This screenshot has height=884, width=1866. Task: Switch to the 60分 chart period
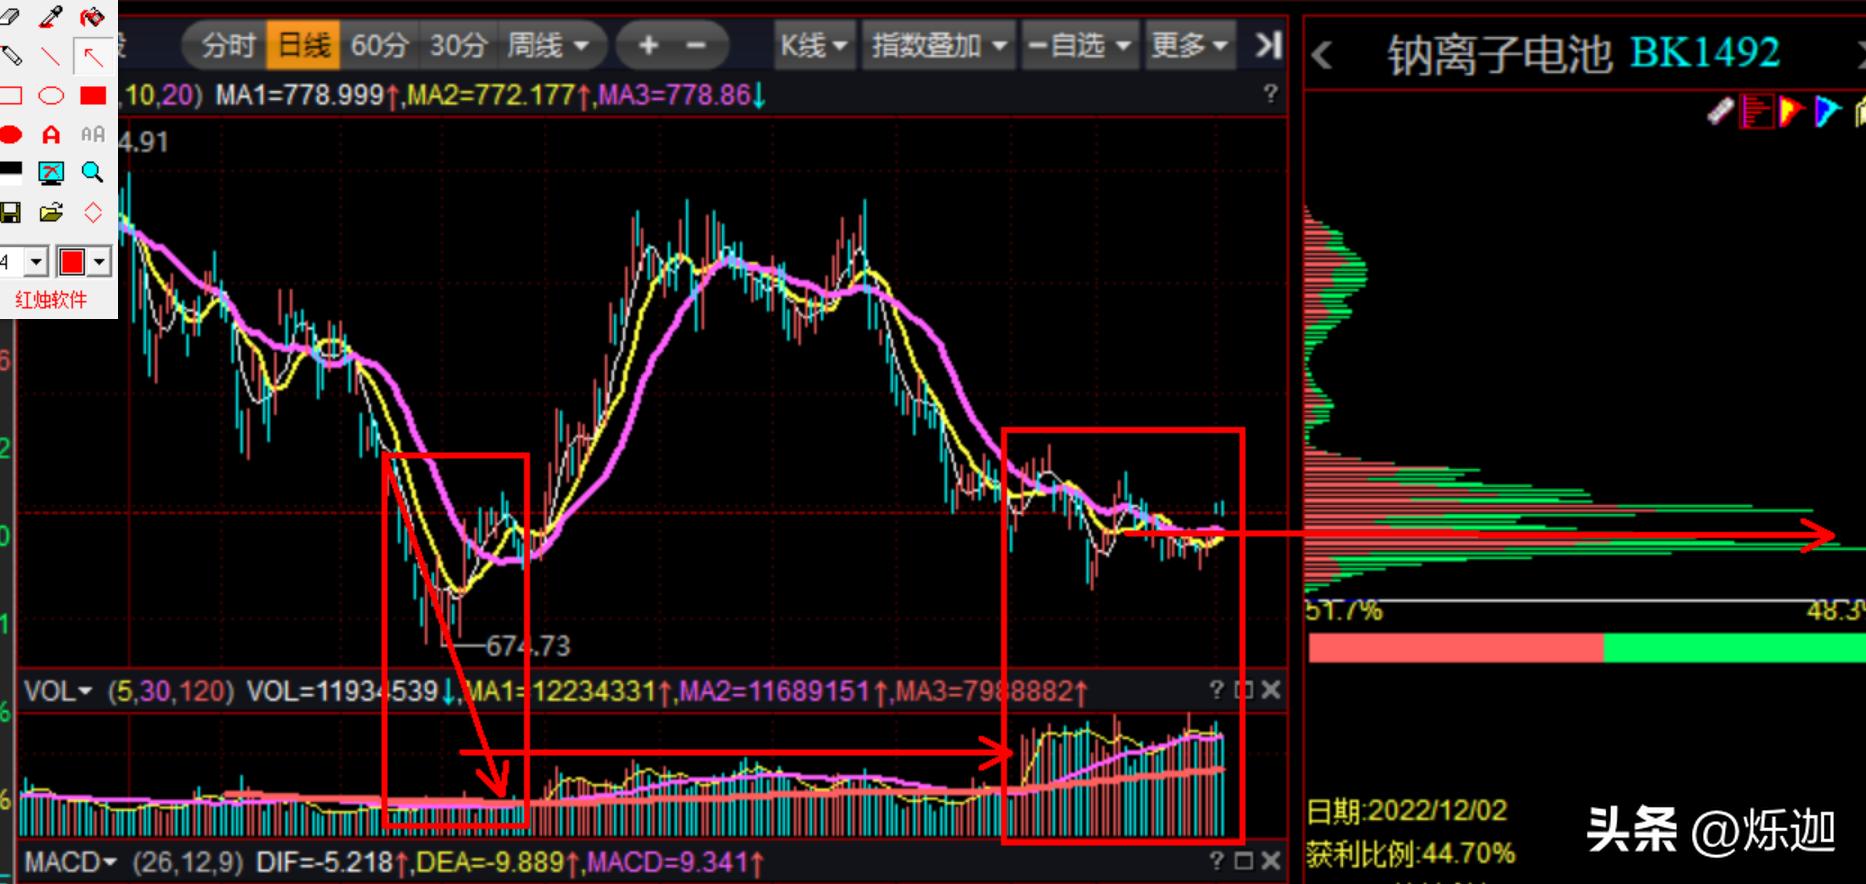click(380, 45)
